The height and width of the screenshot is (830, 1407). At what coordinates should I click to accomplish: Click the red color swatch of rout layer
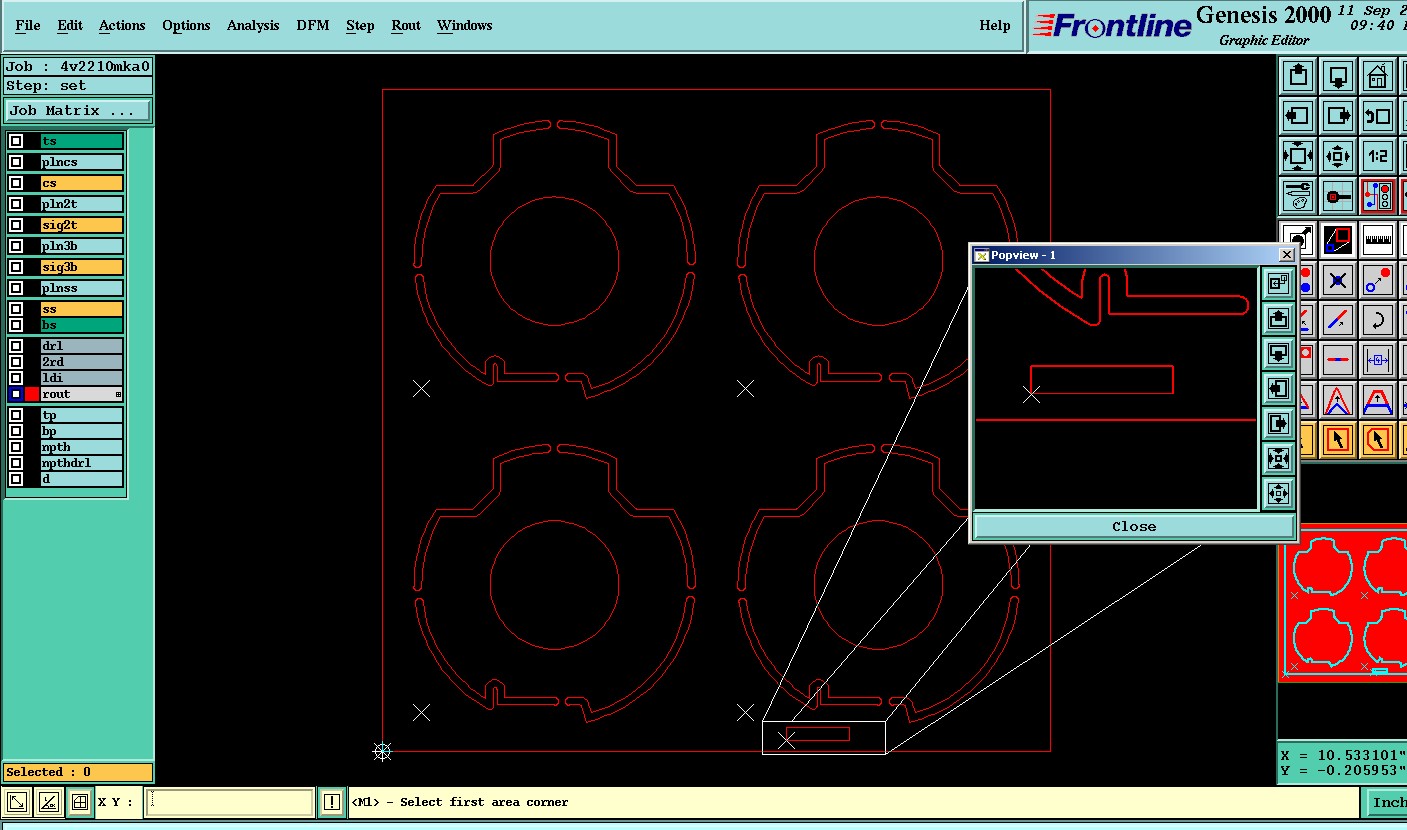[32, 394]
